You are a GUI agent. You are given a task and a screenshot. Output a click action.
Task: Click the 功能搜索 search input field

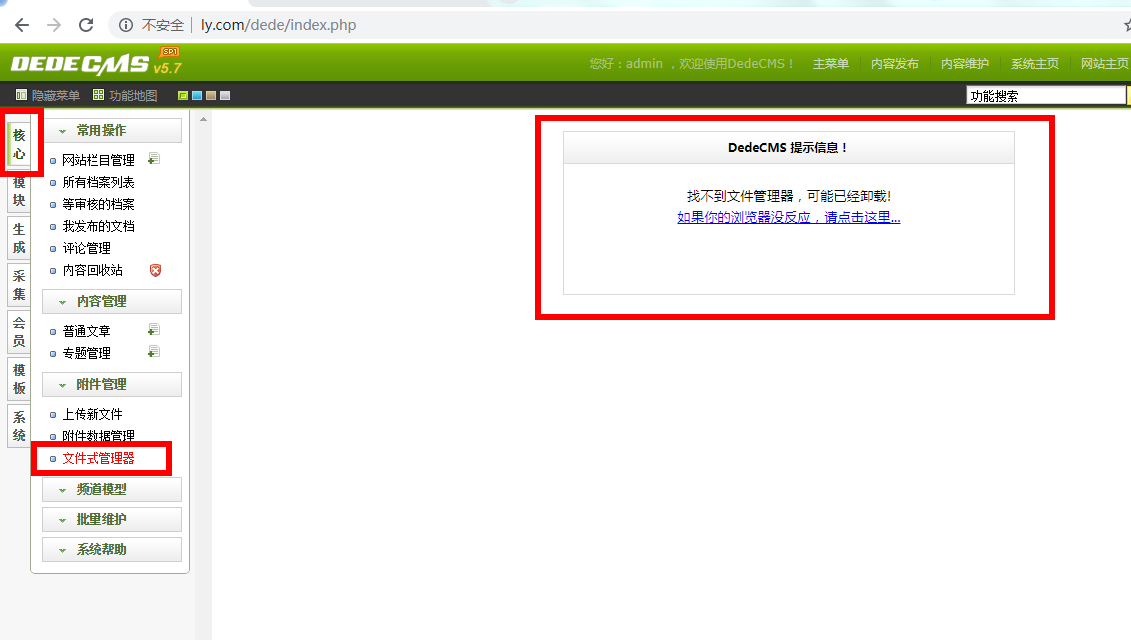click(x=1045, y=96)
